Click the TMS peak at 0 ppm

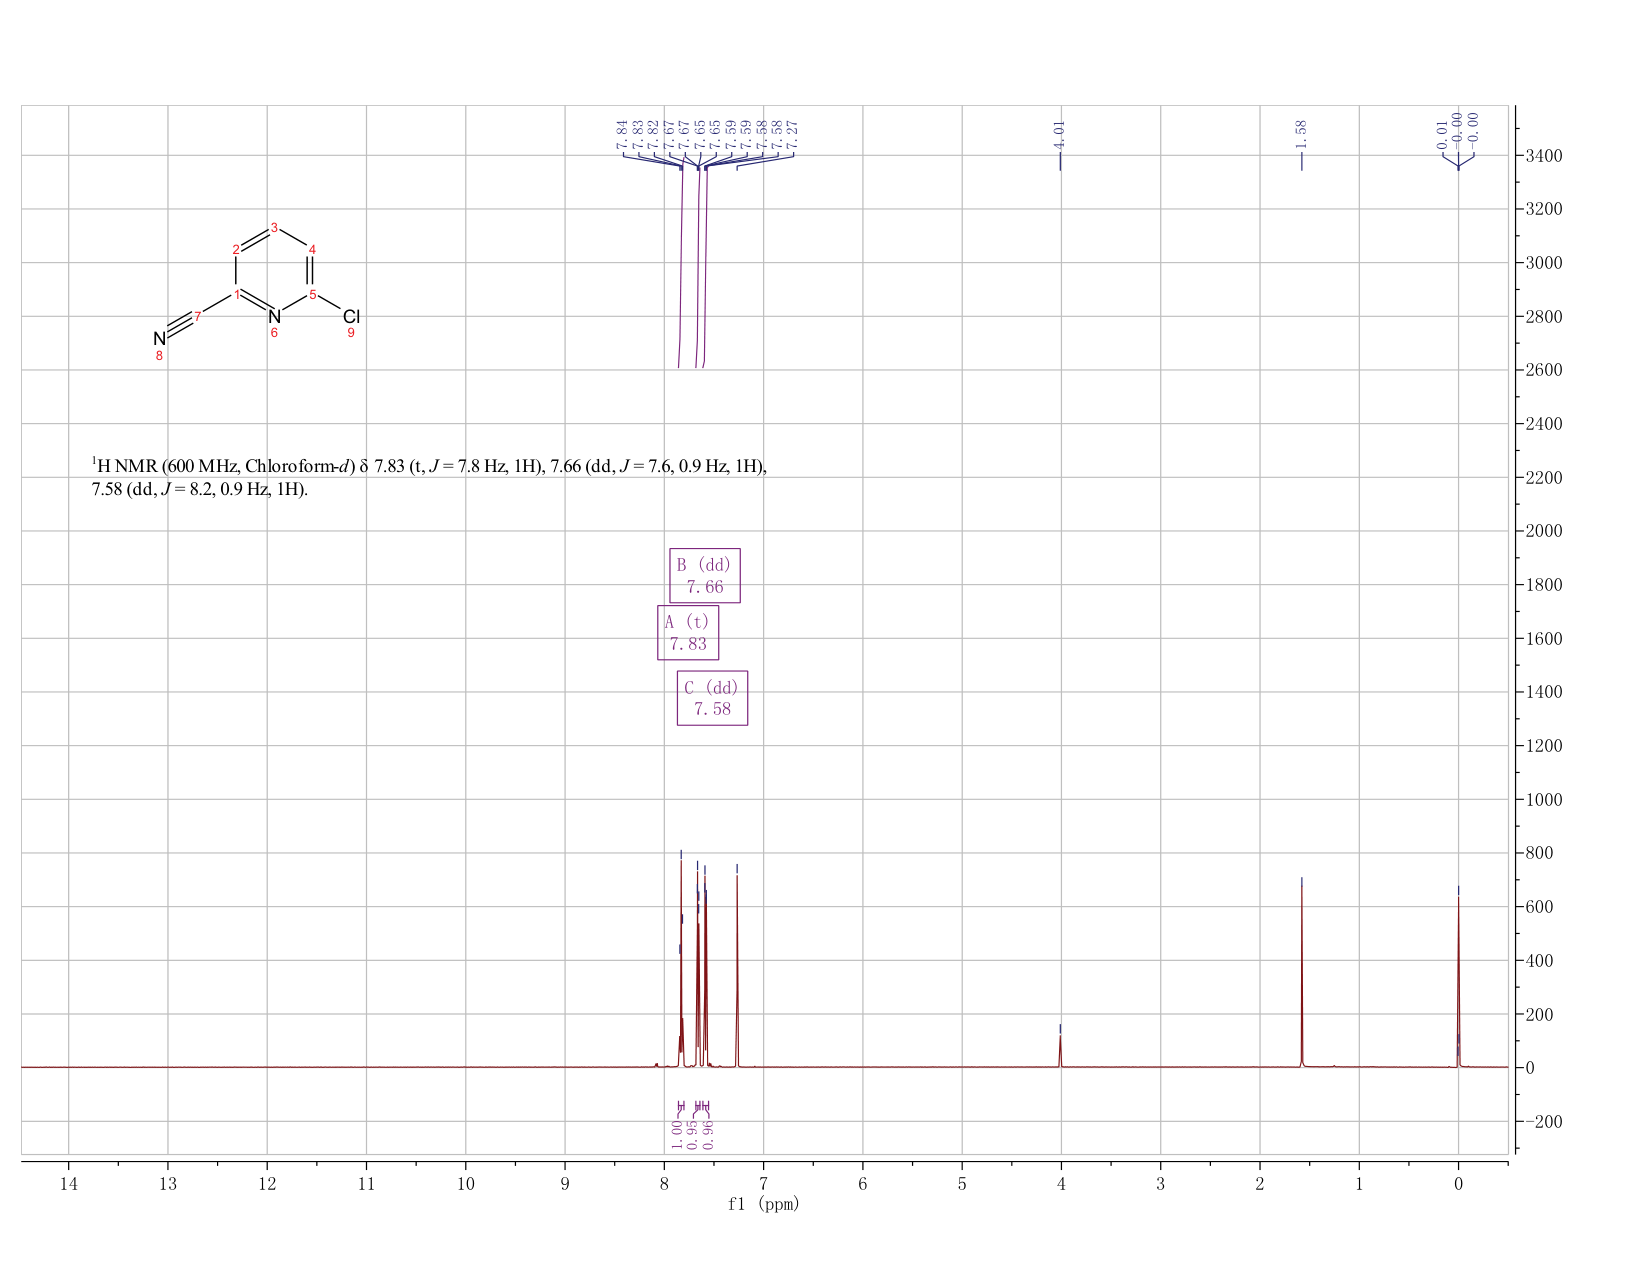(1458, 980)
